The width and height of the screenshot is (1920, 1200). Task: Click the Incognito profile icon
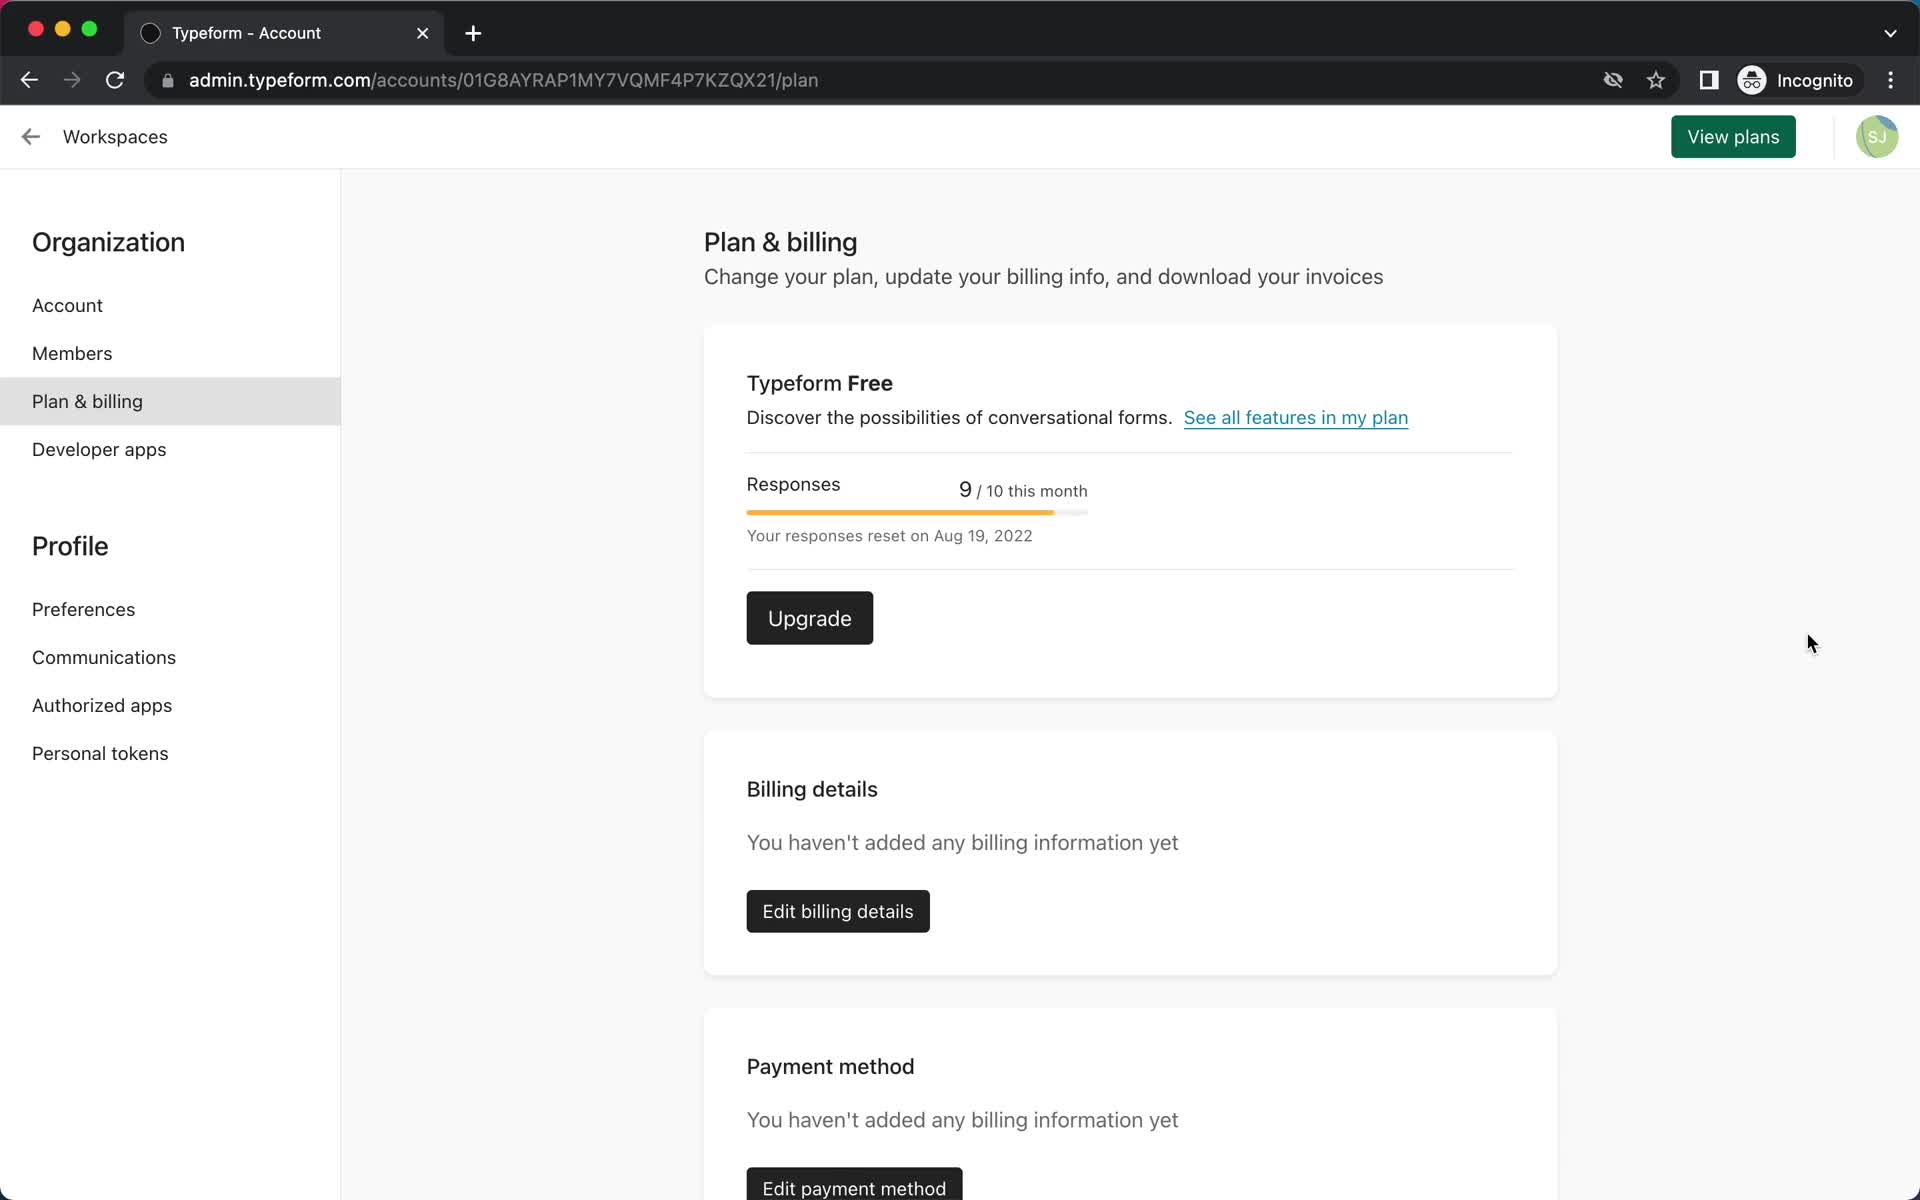[x=1753, y=80]
